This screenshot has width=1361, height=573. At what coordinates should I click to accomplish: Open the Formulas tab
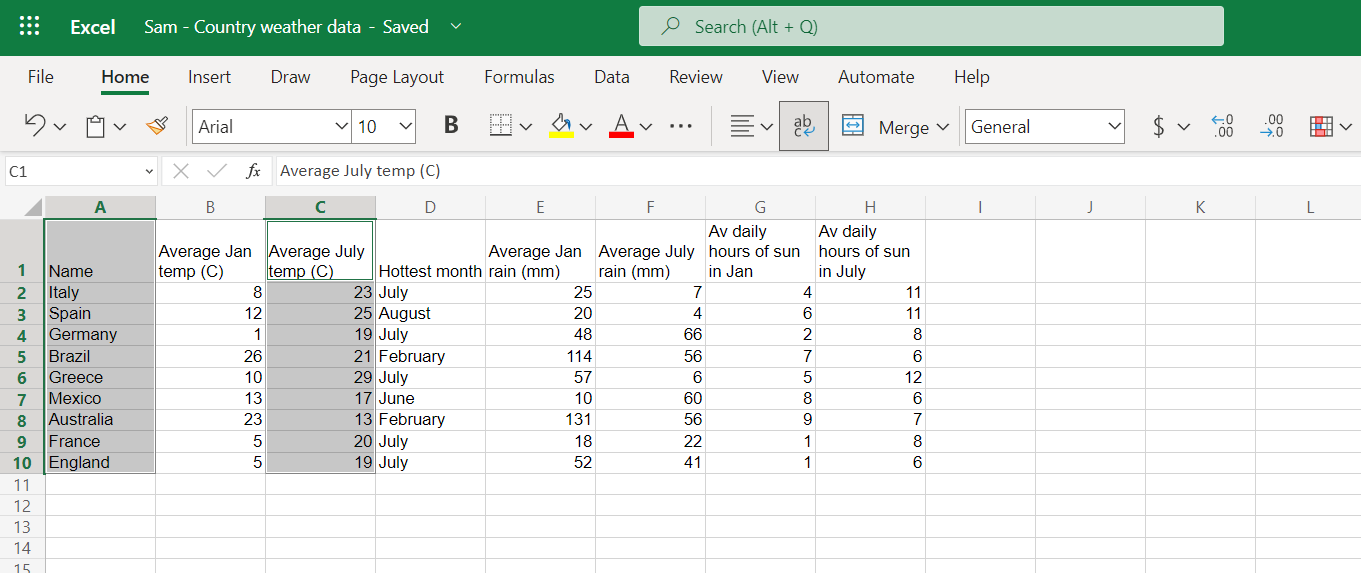(519, 77)
